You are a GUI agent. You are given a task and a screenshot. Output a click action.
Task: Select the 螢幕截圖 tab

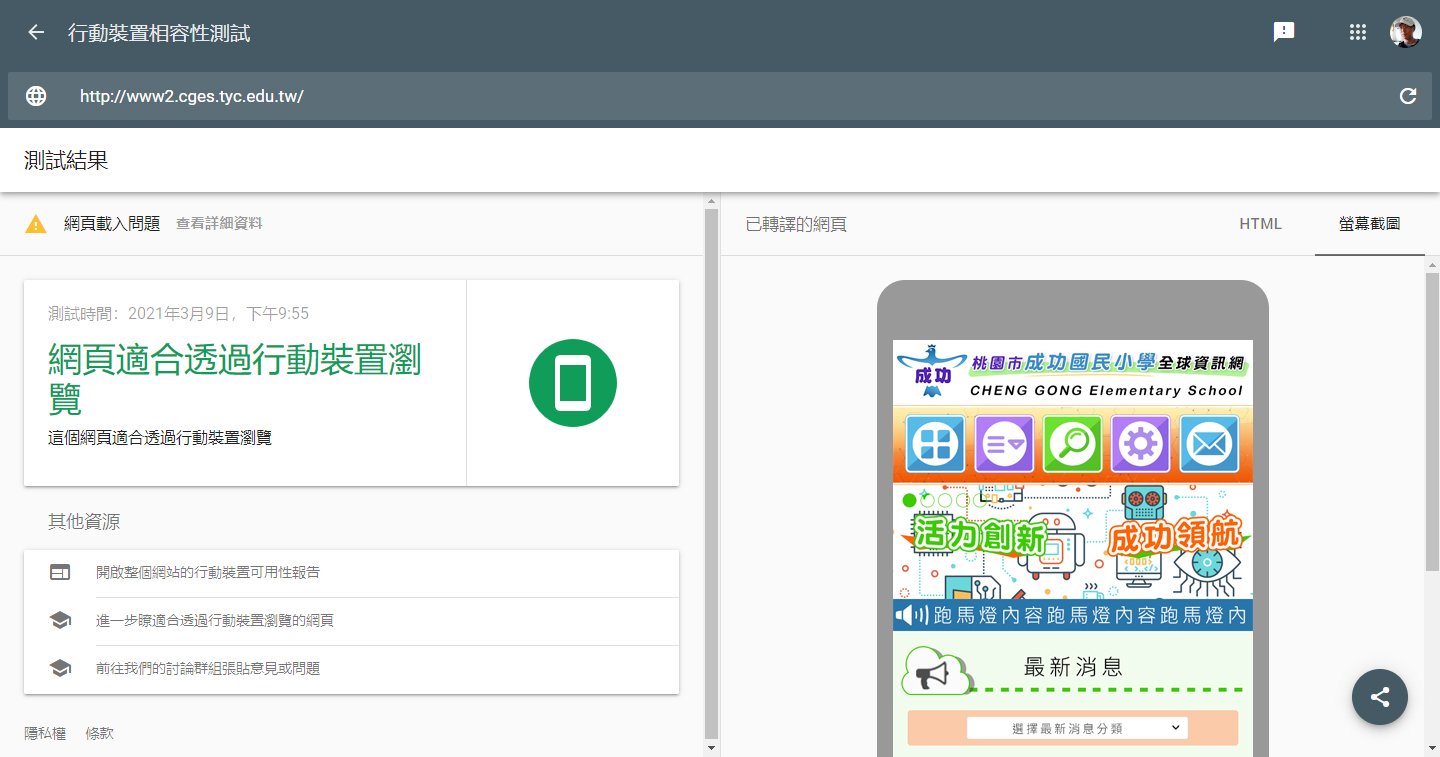coord(1369,224)
